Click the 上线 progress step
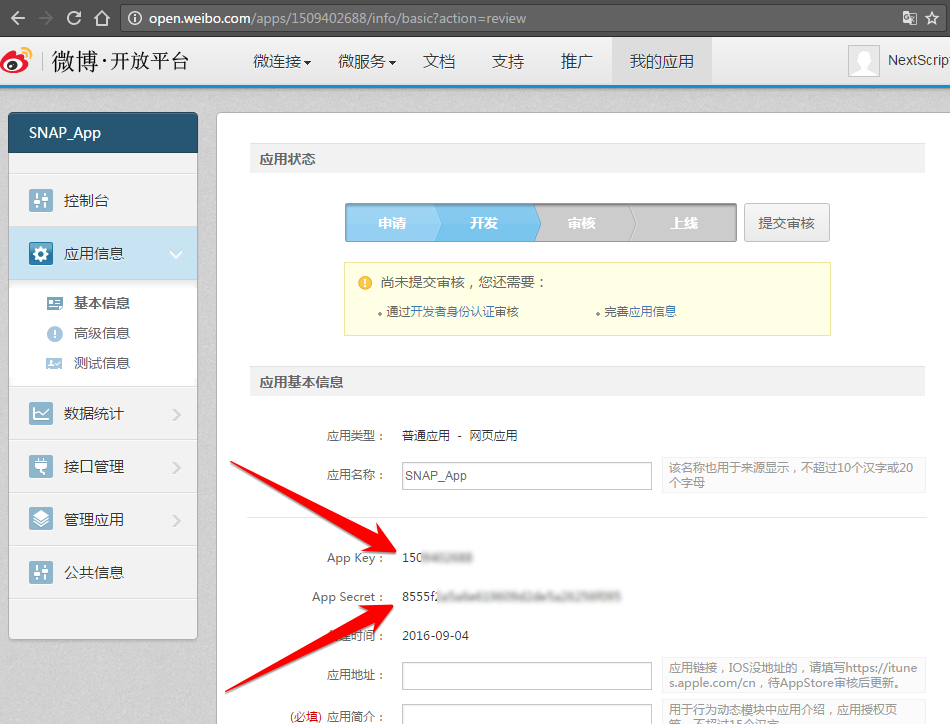 point(684,223)
